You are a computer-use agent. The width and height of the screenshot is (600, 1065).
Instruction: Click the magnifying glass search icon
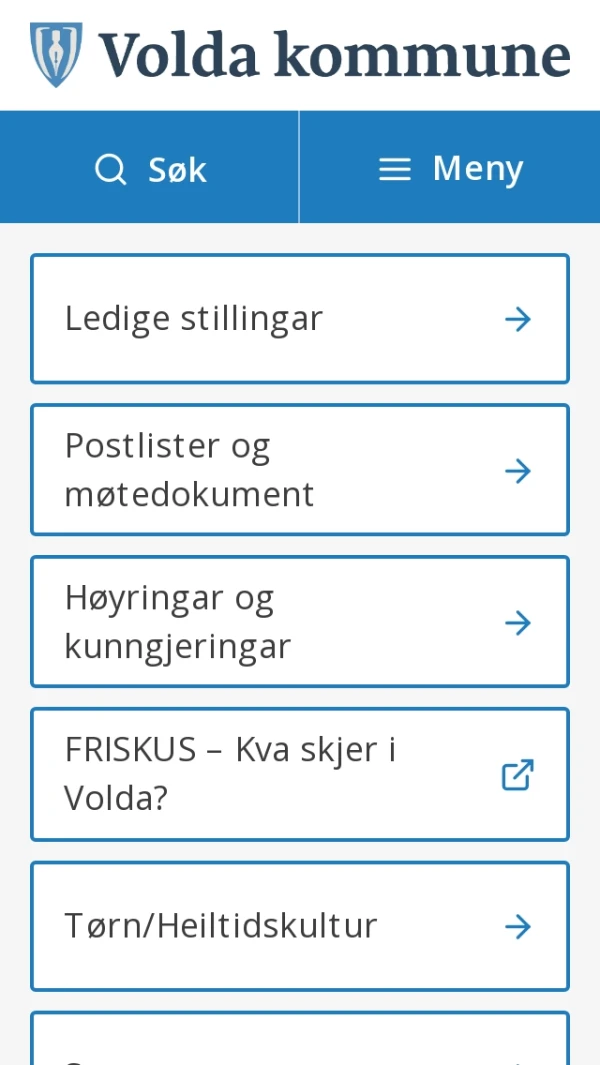point(110,168)
